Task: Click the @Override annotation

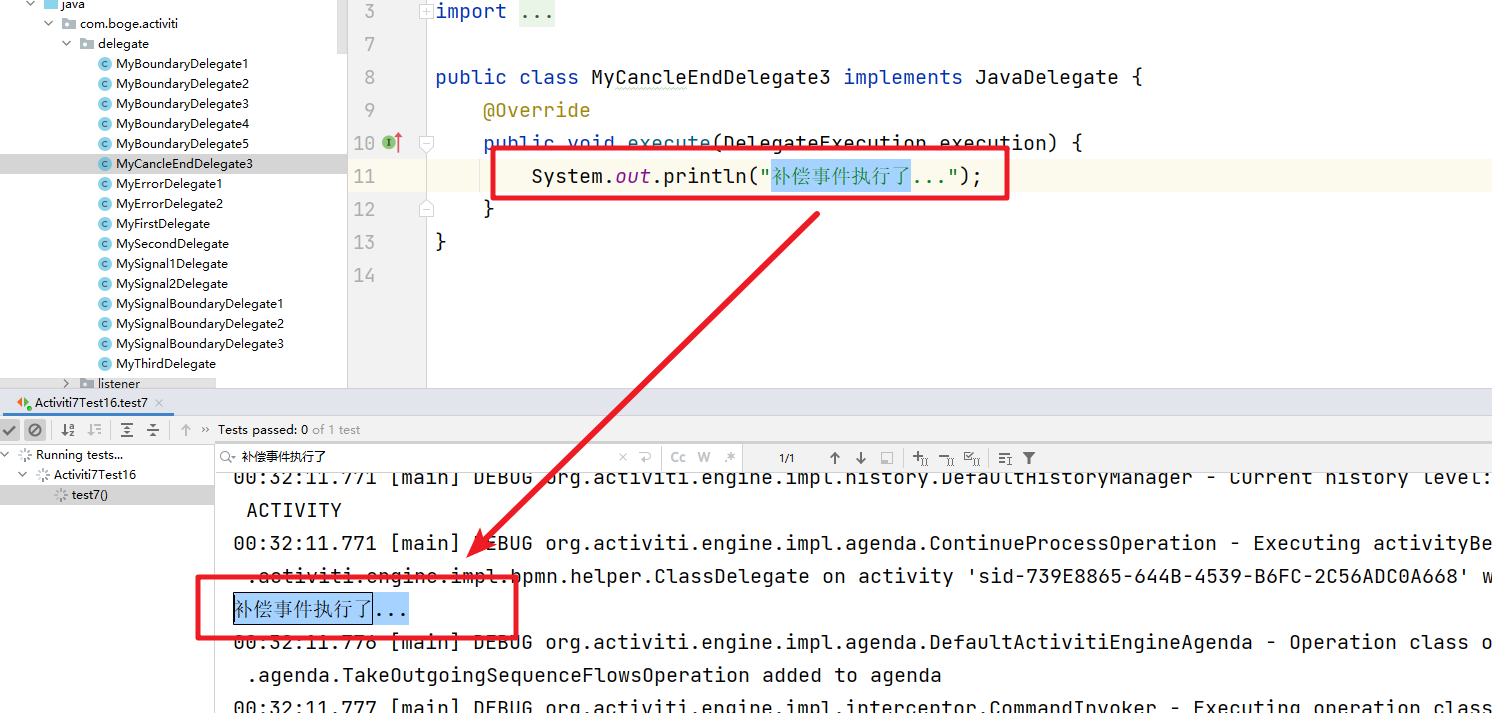Action: point(536,110)
